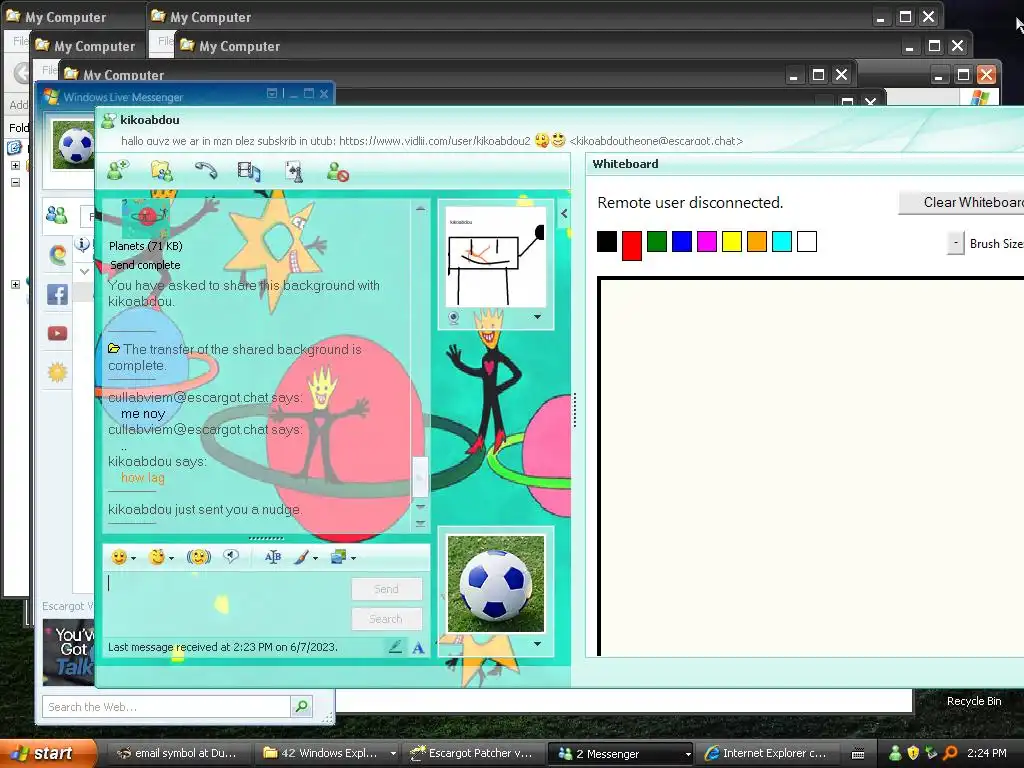1024x768 pixels.
Task: Click the contact's drawn display picture
Action: [x=496, y=257]
